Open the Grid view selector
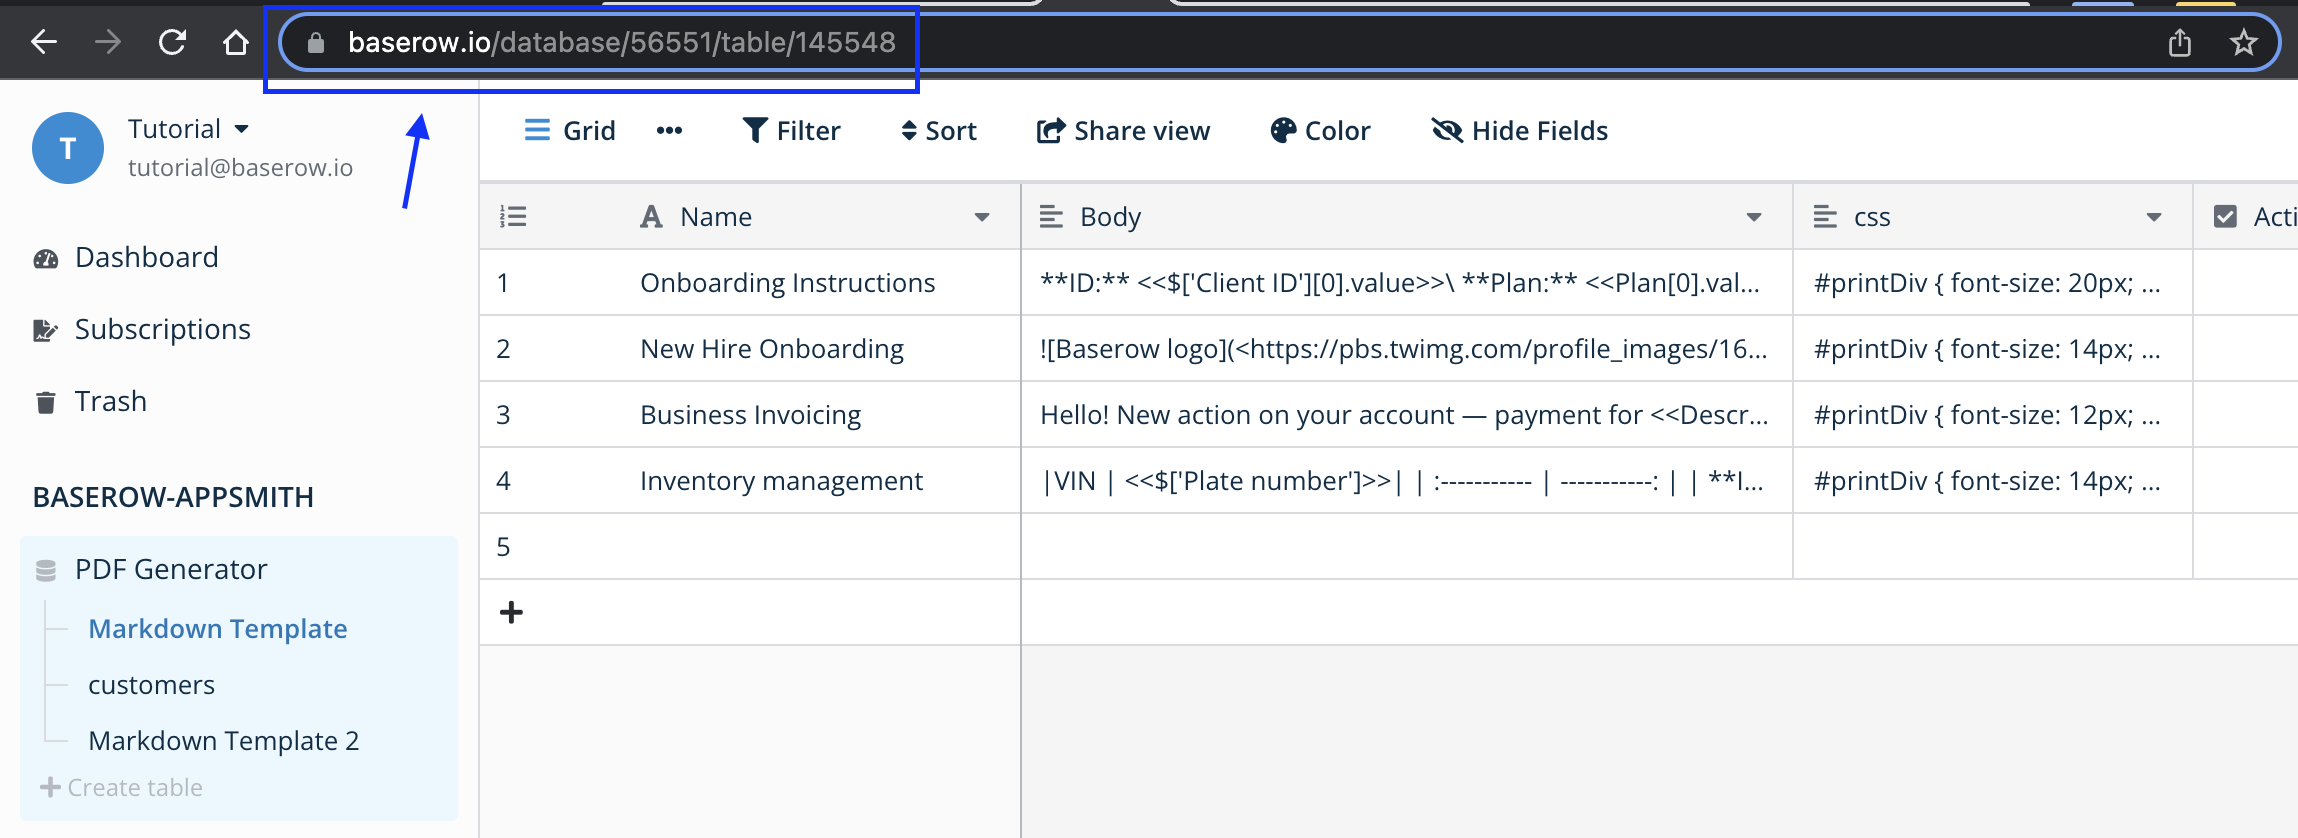 click(570, 131)
